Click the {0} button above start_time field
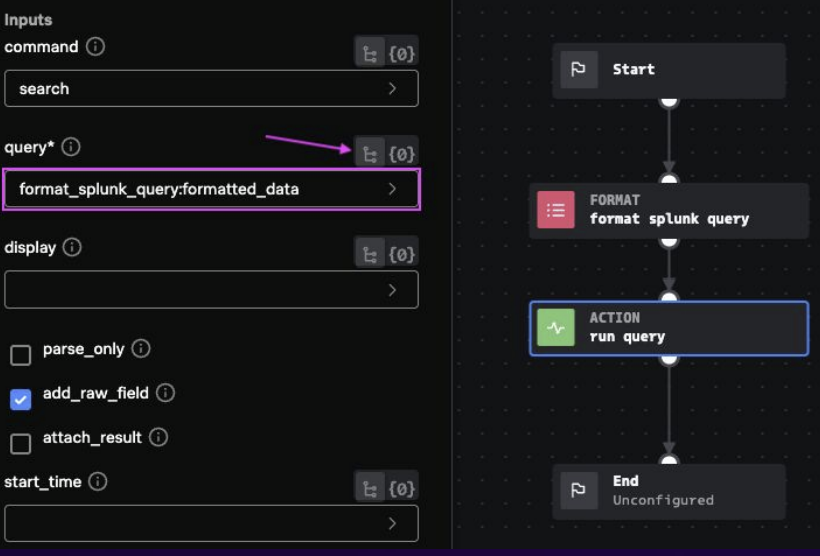 pyautogui.click(x=401, y=489)
